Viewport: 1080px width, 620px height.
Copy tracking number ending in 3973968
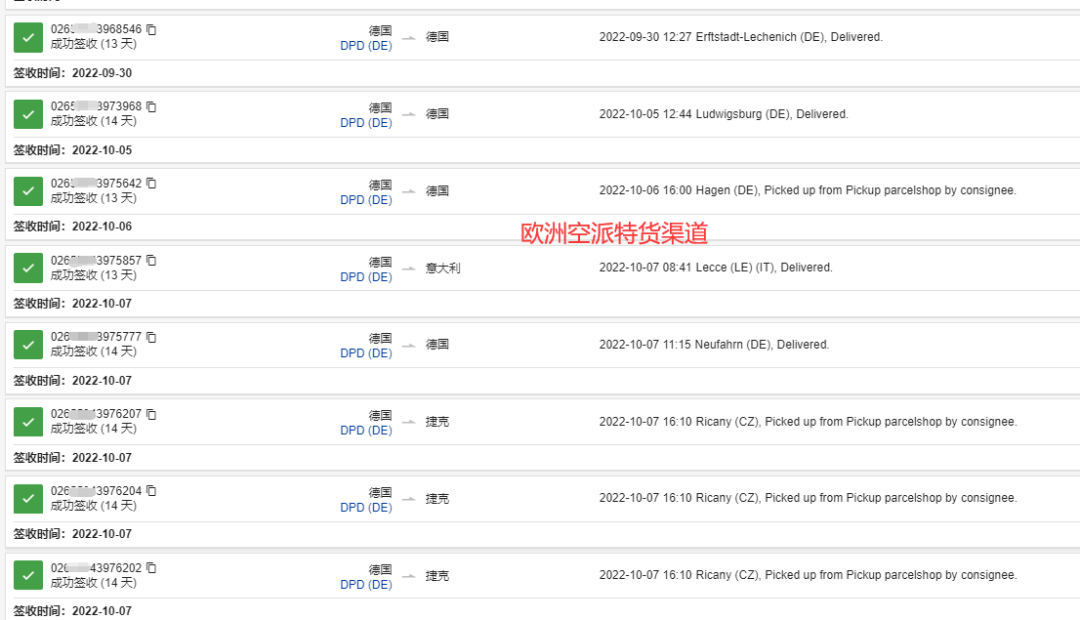[151, 107]
